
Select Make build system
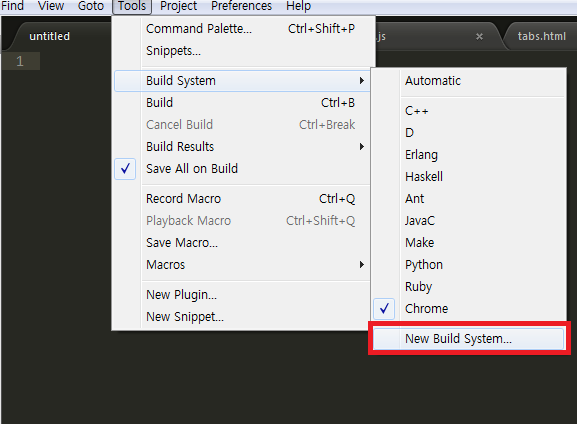(x=468, y=243)
